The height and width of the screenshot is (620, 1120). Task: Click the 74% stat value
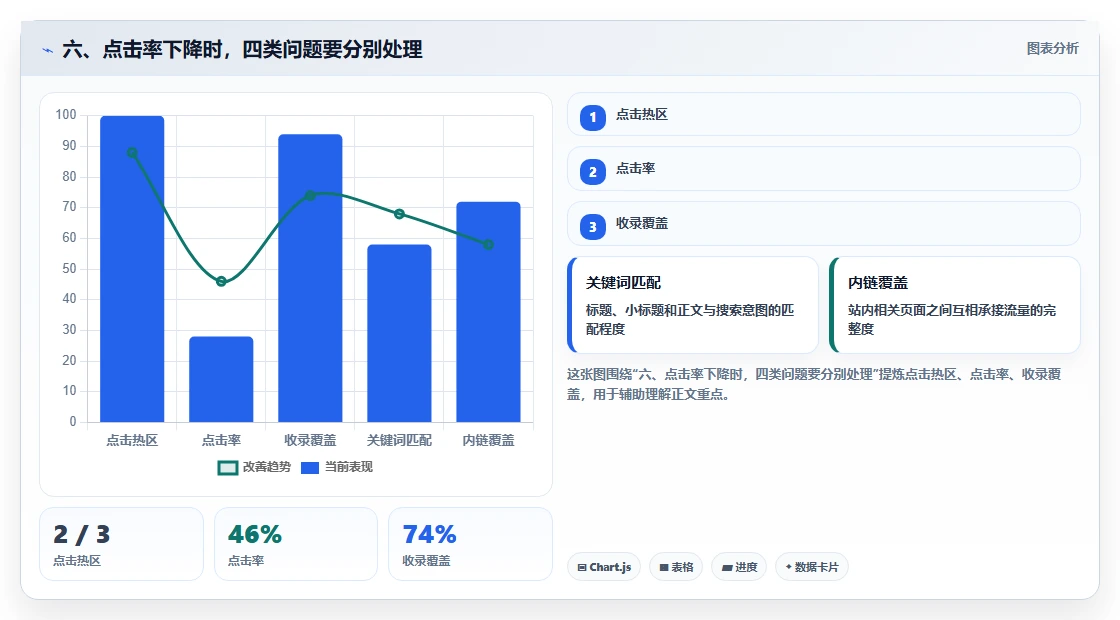click(x=429, y=534)
